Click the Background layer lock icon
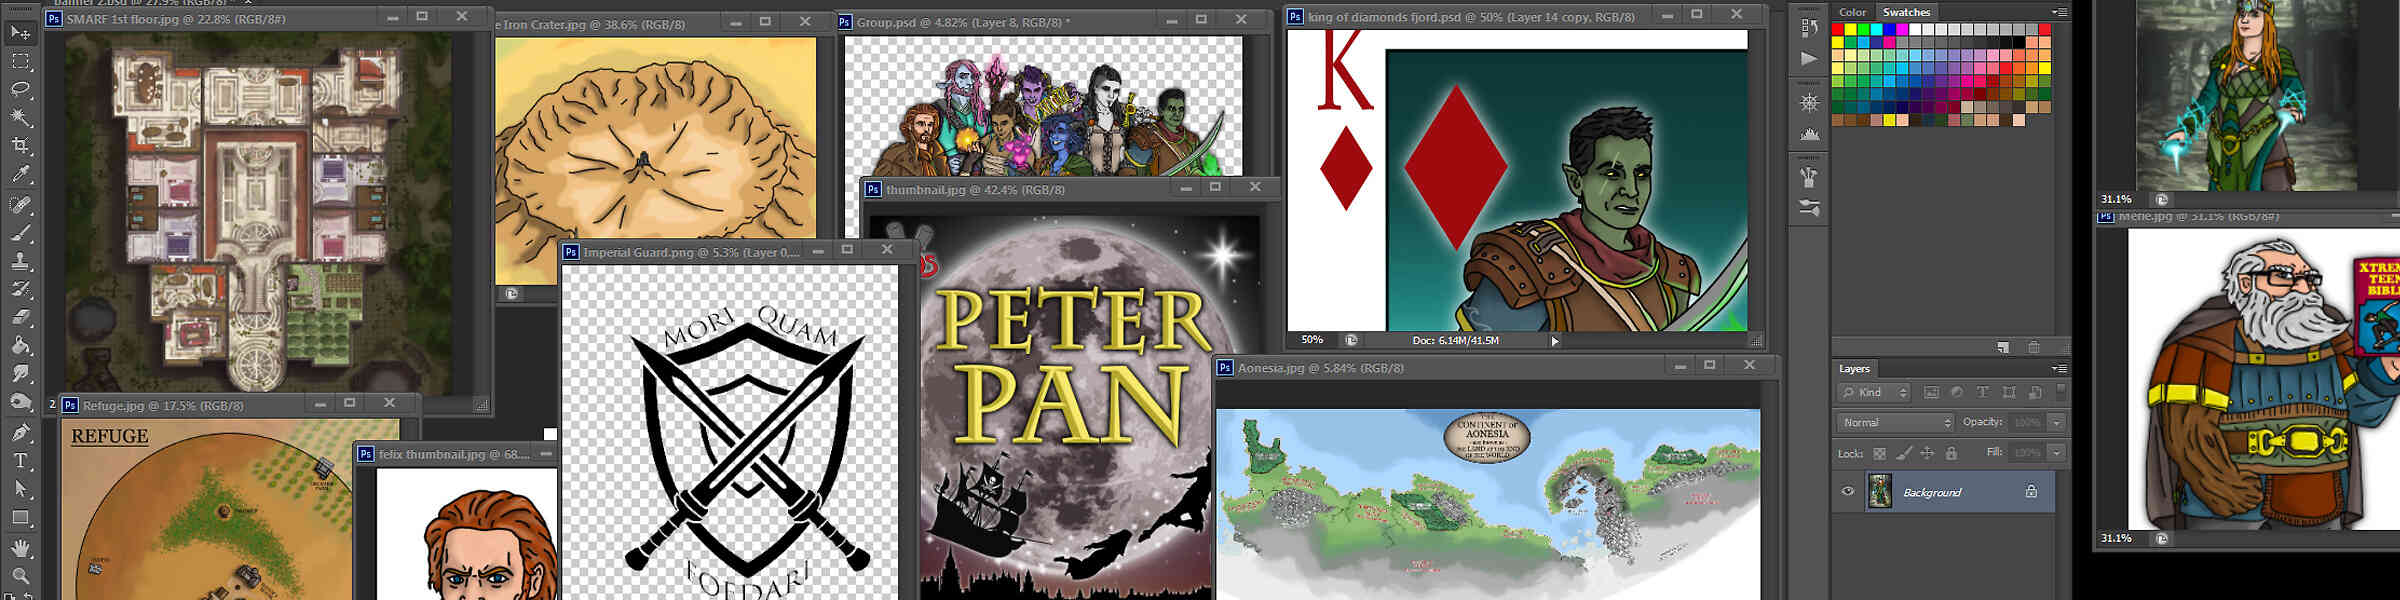Viewport: 2400px width, 600px height. tap(2031, 492)
